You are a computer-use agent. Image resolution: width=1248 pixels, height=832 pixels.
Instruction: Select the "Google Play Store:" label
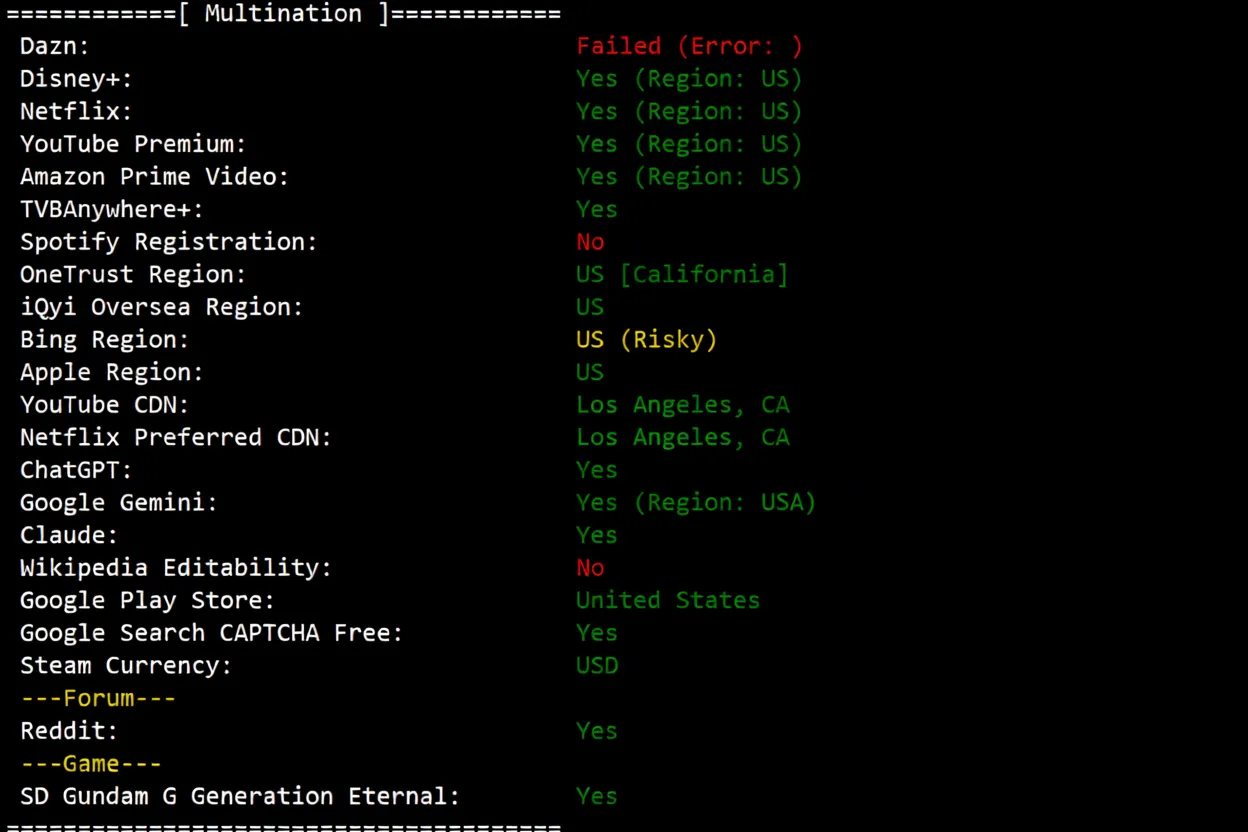(x=148, y=600)
